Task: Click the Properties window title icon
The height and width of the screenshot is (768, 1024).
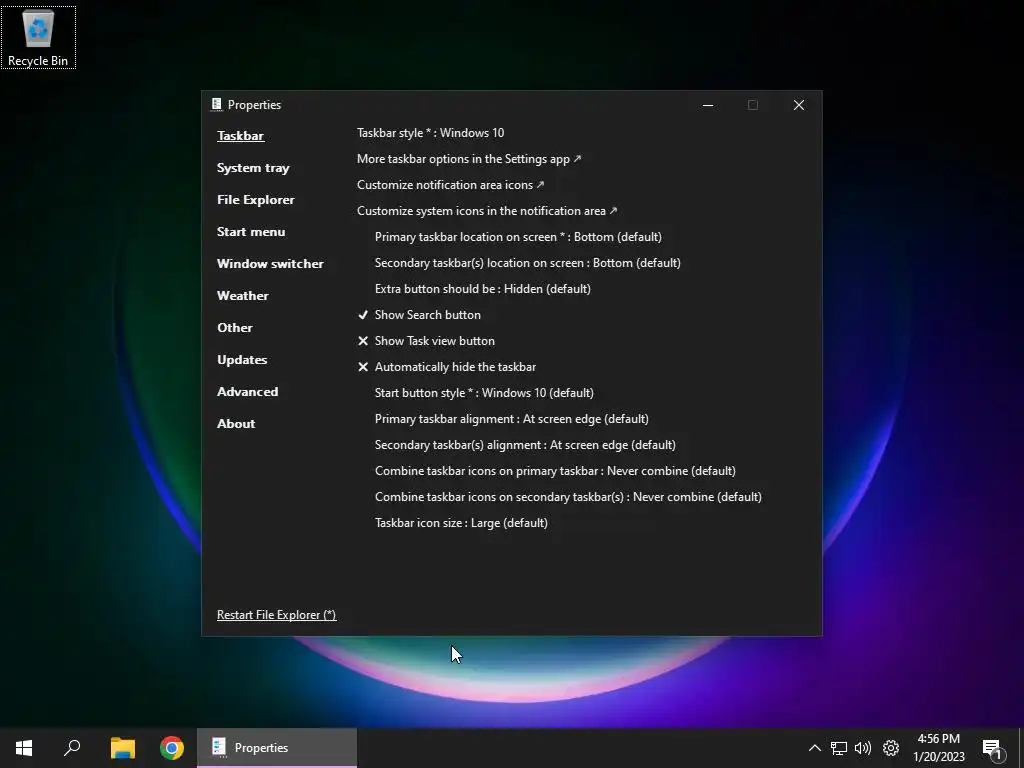Action: point(217,104)
